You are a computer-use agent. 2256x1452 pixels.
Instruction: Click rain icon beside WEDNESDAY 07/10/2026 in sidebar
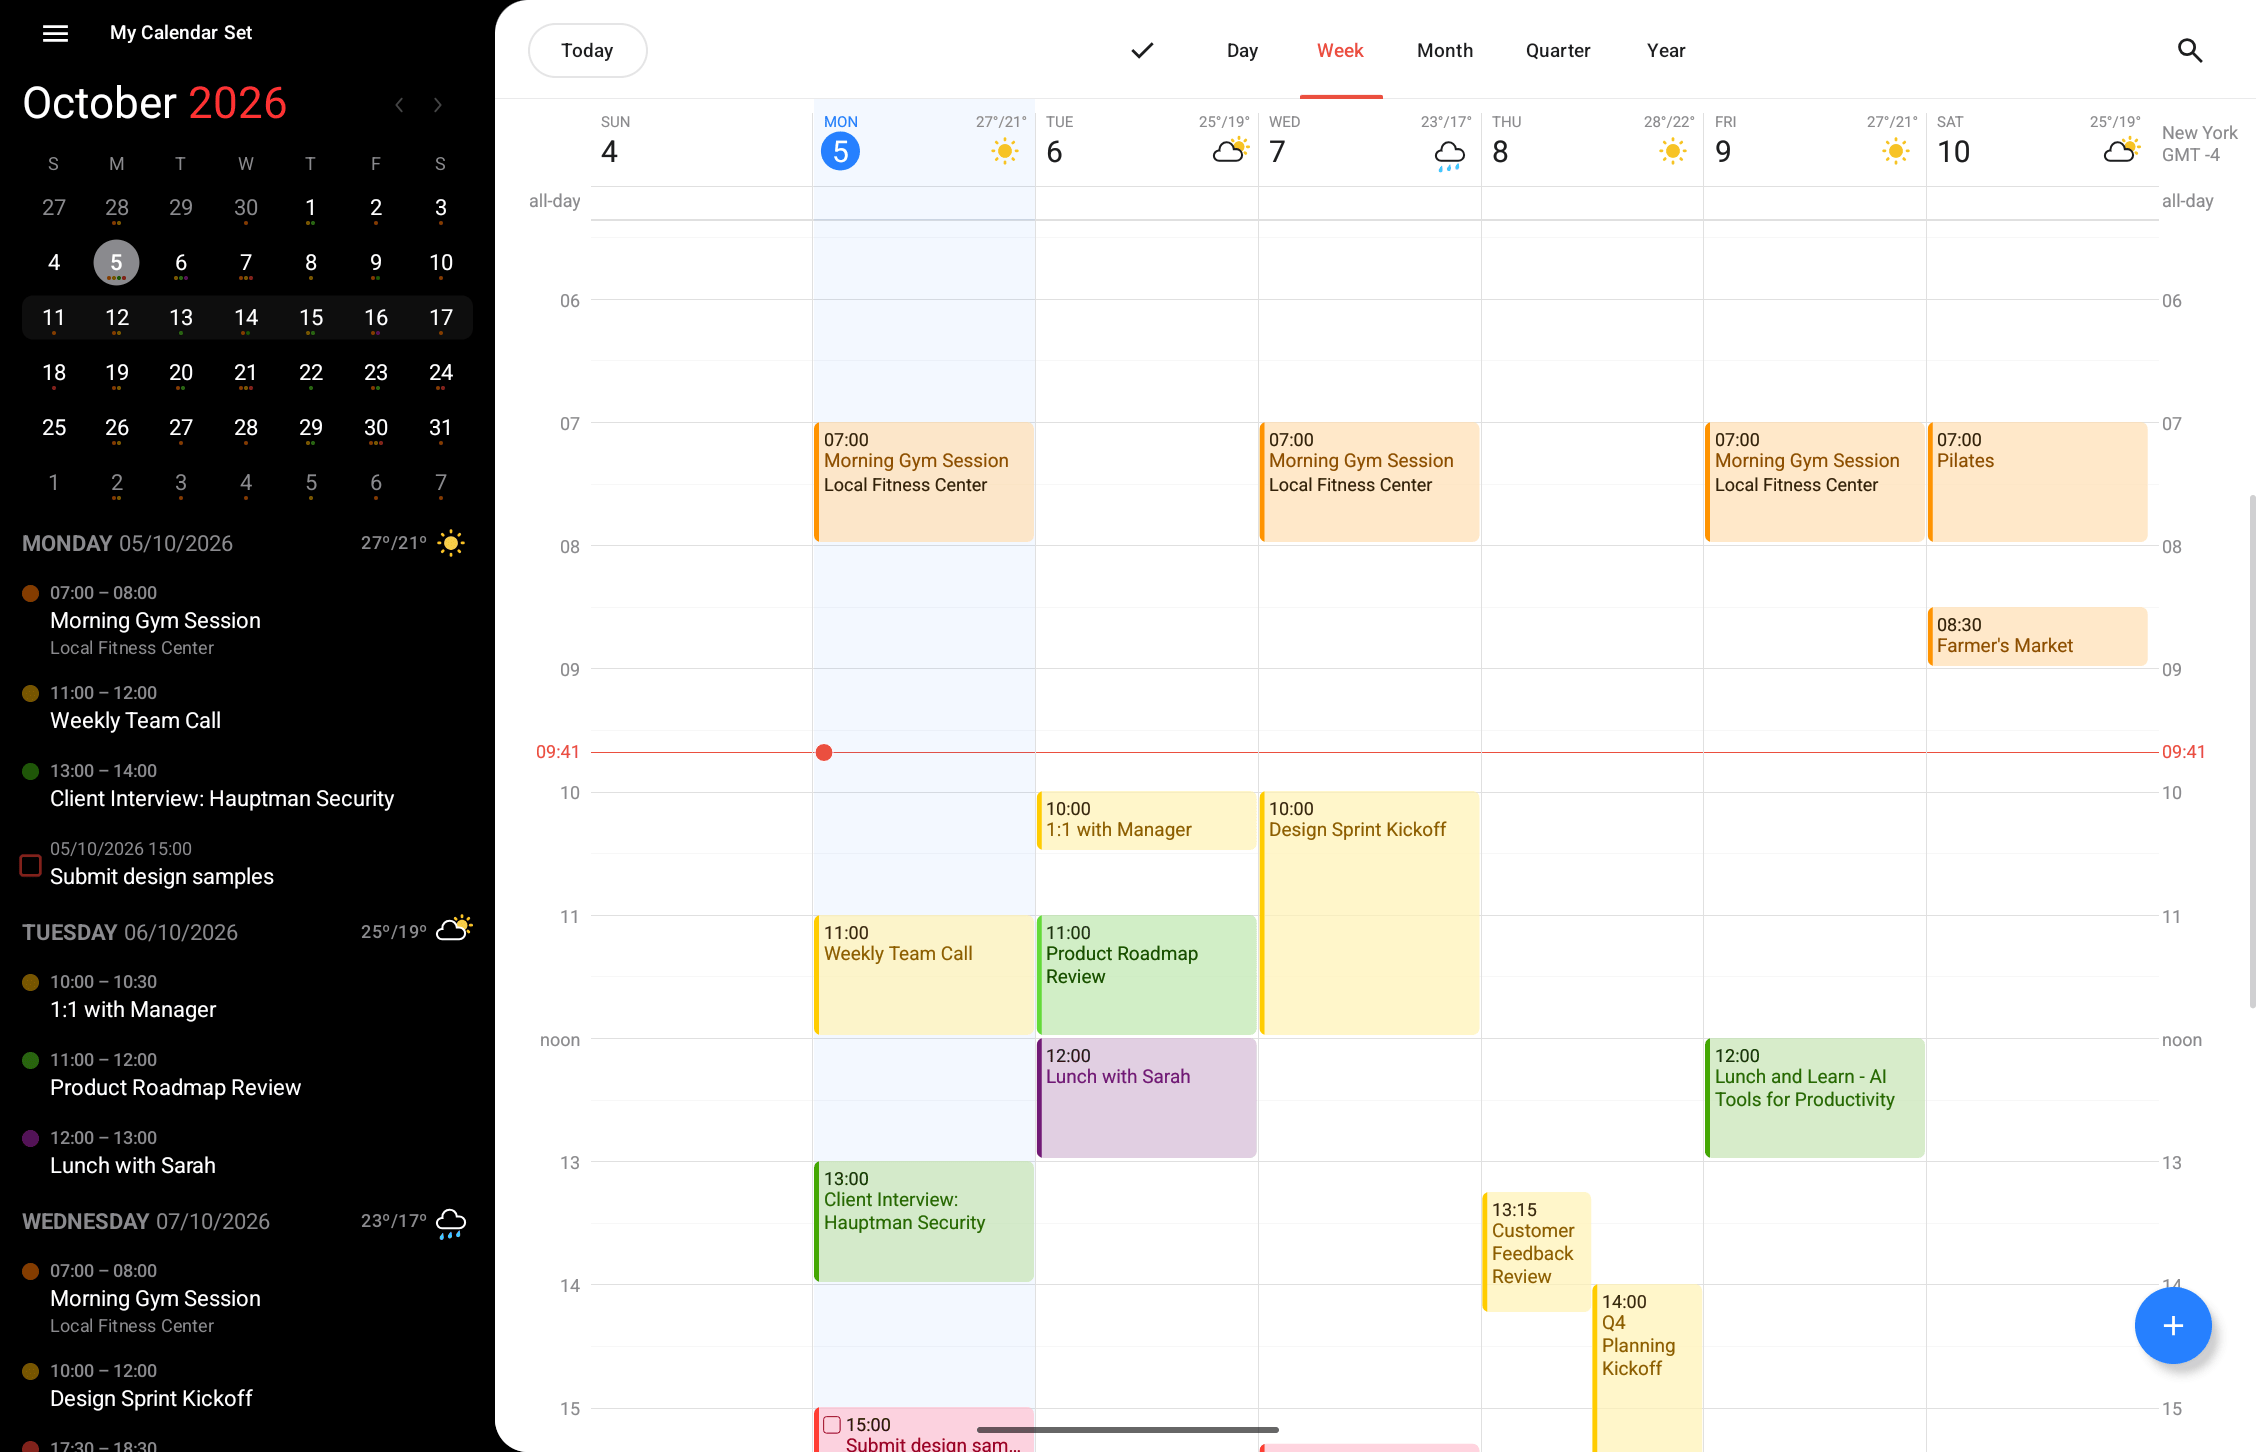pos(451,1223)
